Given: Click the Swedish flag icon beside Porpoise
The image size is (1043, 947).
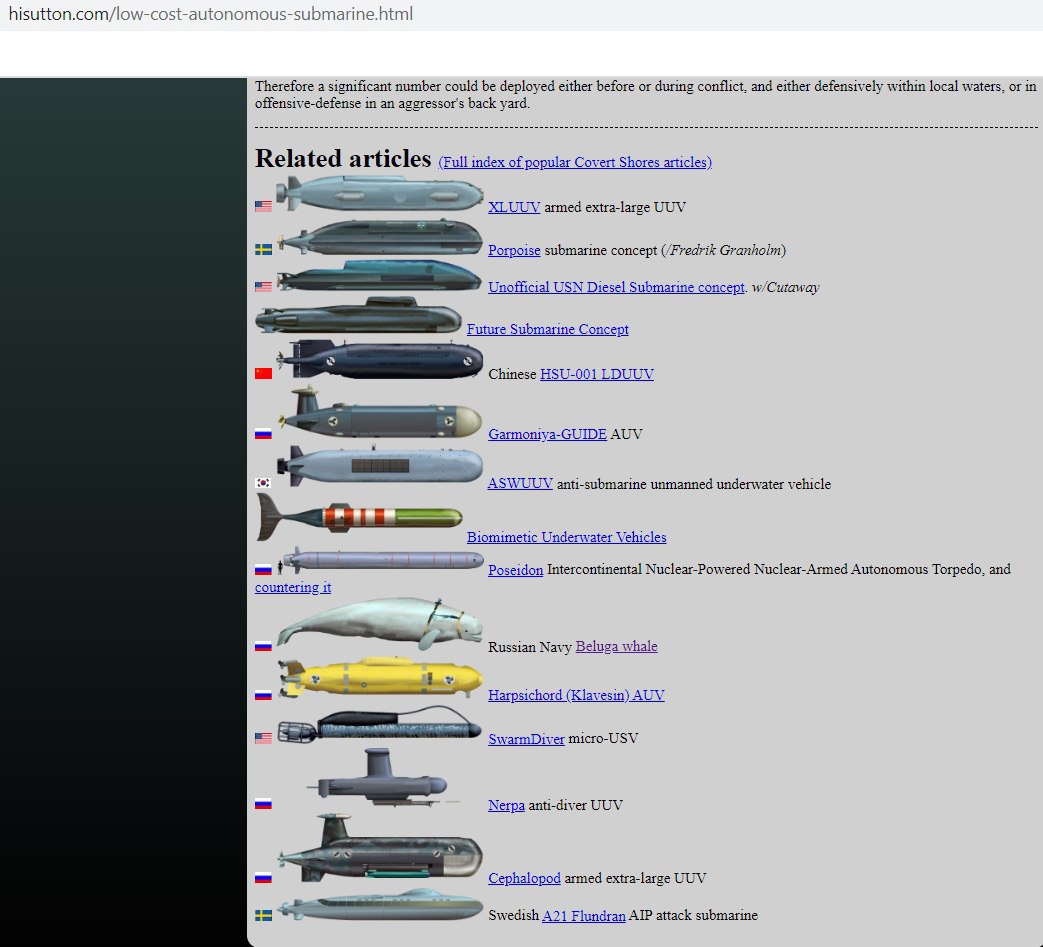Looking at the screenshot, I should tap(263, 249).
